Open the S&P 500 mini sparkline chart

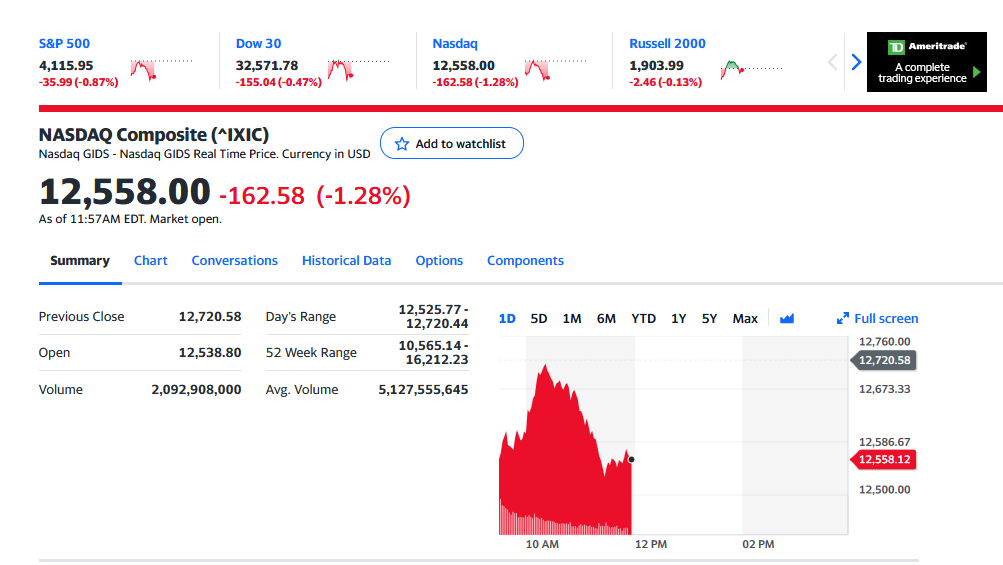coord(161,69)
